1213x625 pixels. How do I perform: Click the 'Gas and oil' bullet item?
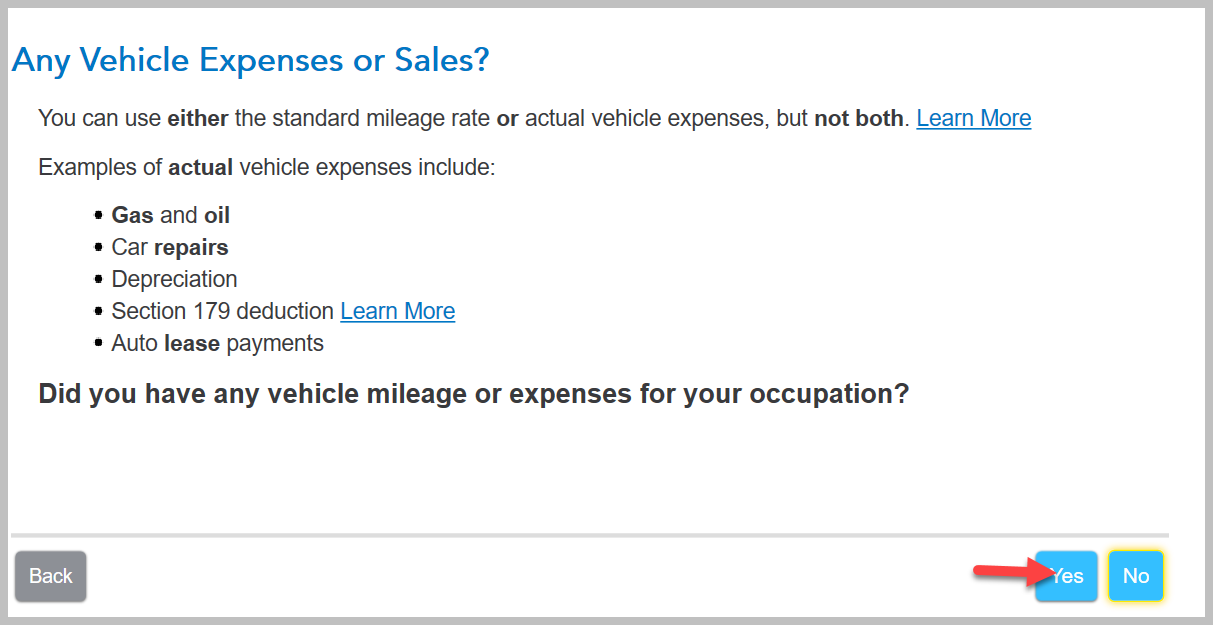[x=171, y=215]
